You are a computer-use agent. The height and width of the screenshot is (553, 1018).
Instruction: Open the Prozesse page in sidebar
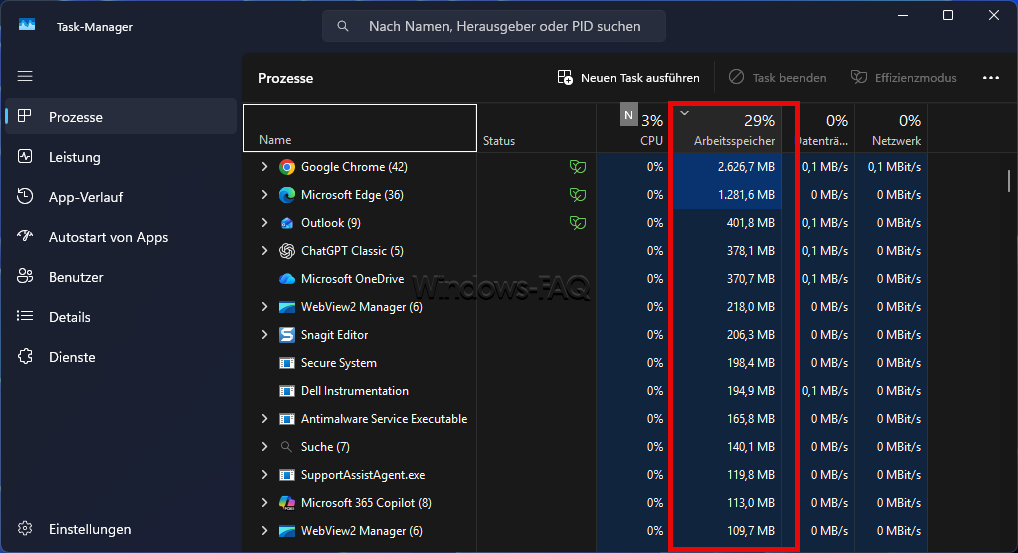(121, 117)
